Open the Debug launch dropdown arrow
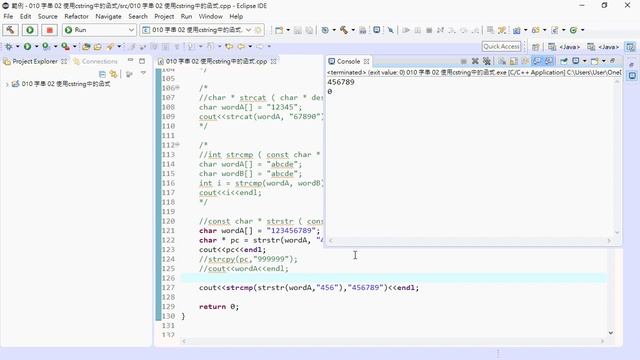This screenshot has width=640, height=360. click(x=17, y=47)
